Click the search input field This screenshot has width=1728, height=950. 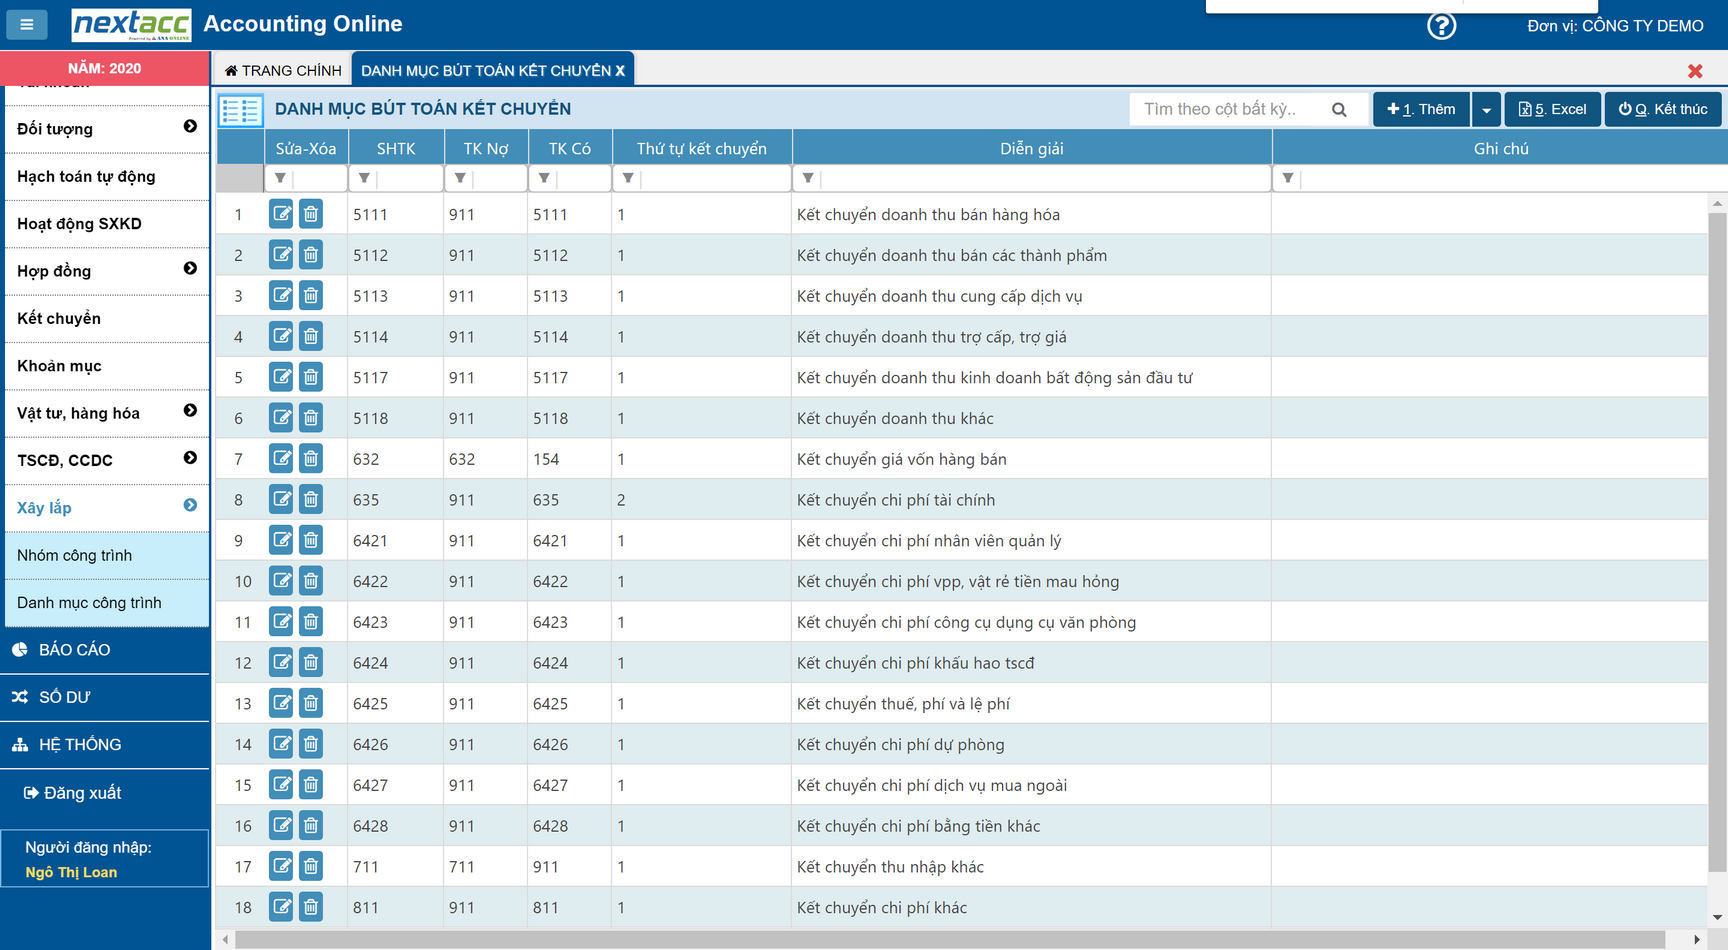[x=1228, y=110]
